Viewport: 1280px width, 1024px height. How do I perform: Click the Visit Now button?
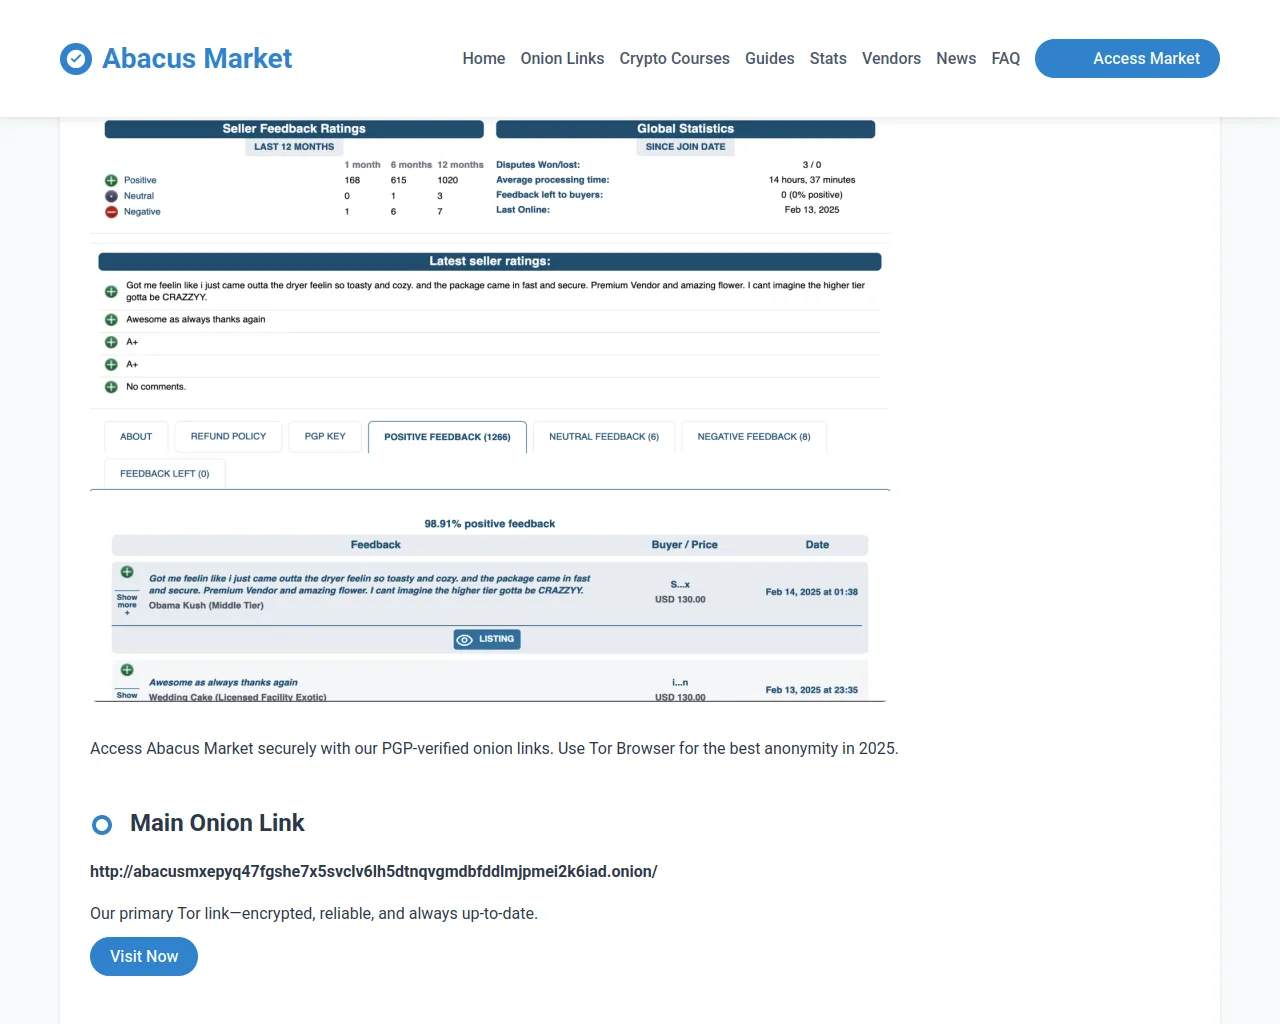pyautogui.click(x=144, y=957)
